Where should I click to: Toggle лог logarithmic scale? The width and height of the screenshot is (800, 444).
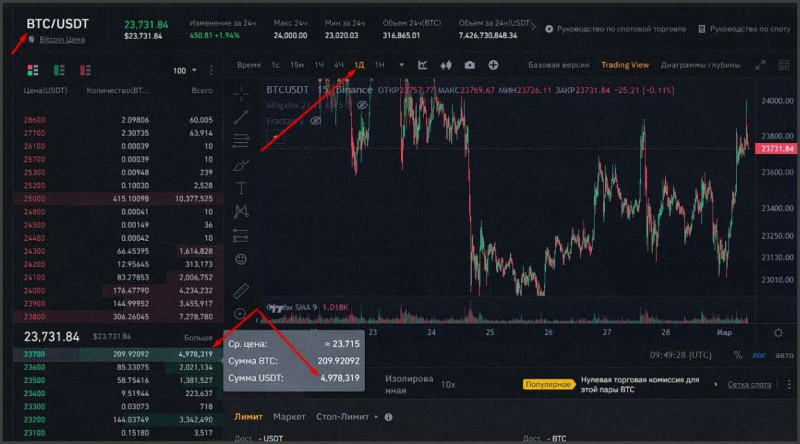[759, 355]
